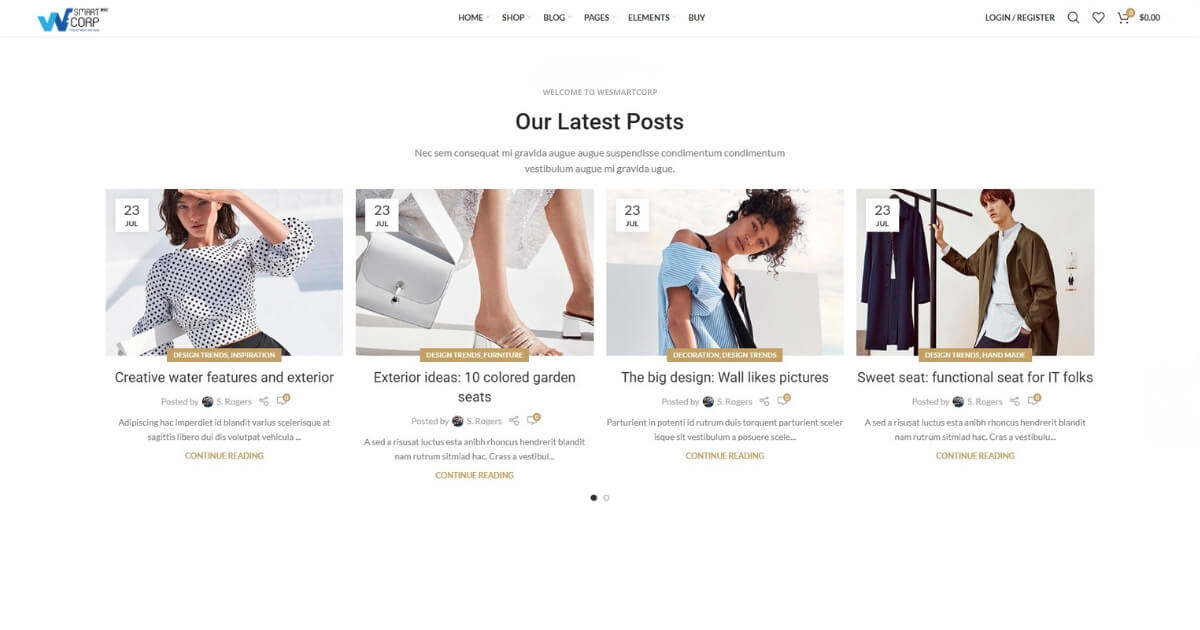1200x630 pixels.
Task: Open the Blog menu item
Action: pos(556,17)
